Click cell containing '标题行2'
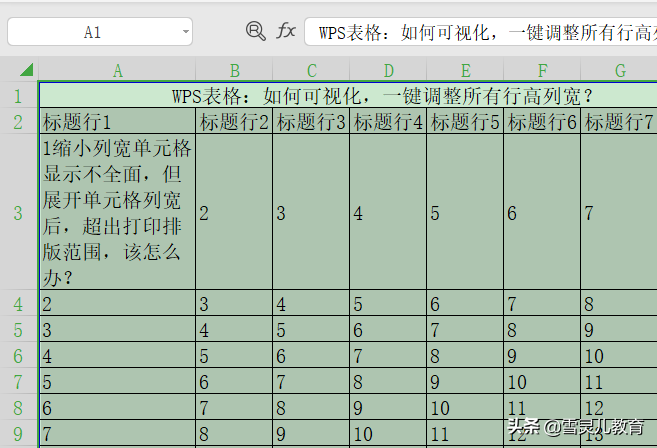This screenshot has height=448, width=657. tap(234, 122)
